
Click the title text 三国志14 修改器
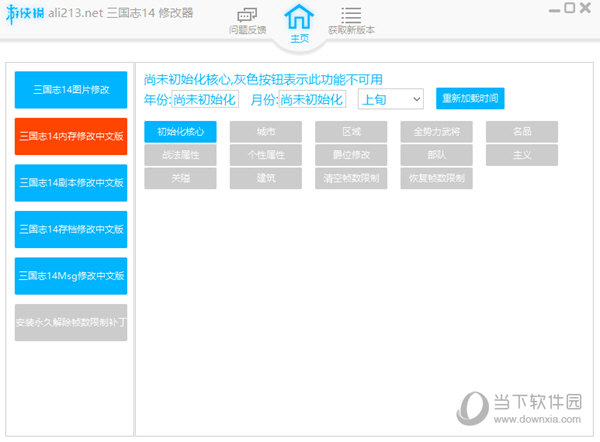(x=150, y=13)
